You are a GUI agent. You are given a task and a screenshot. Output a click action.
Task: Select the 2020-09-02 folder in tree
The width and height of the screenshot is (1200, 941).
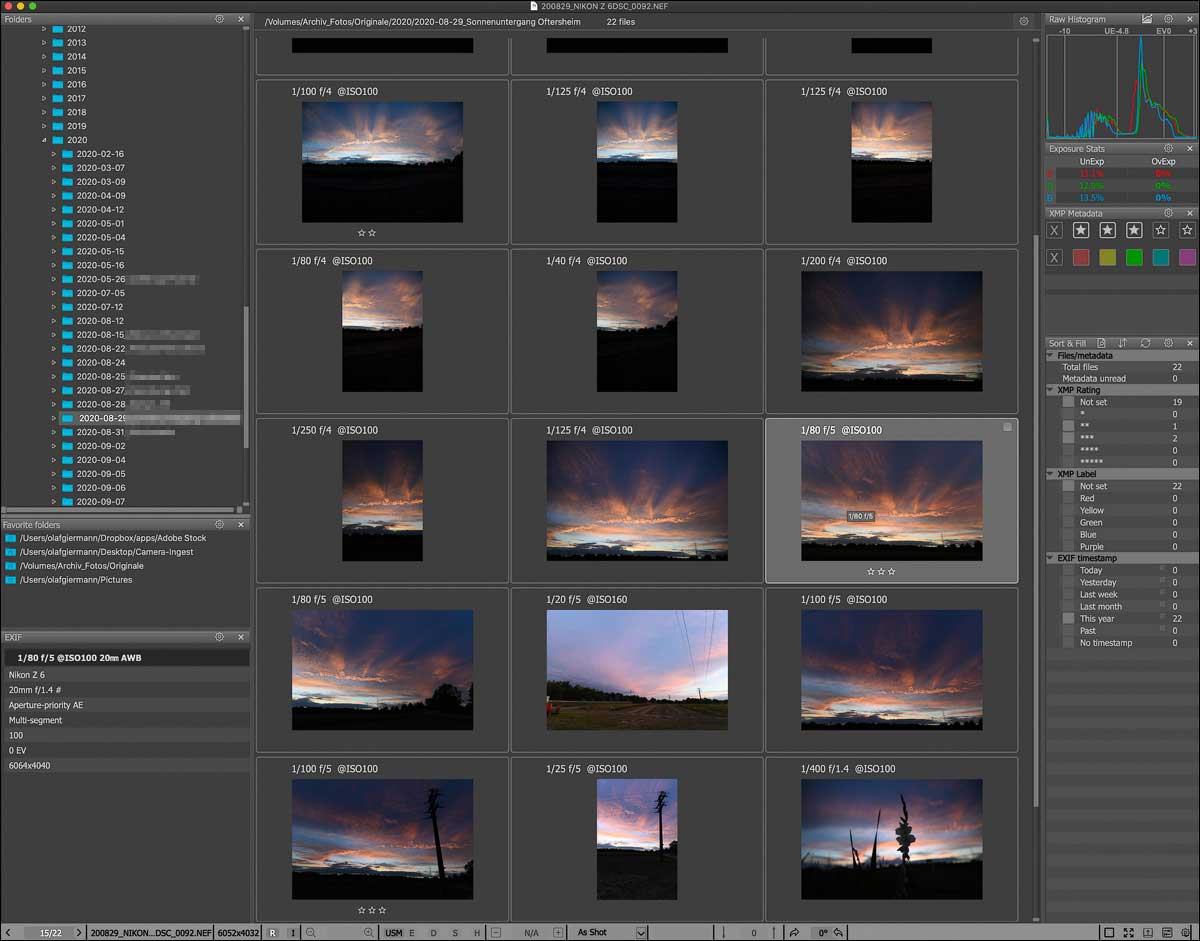click(100, 446)
